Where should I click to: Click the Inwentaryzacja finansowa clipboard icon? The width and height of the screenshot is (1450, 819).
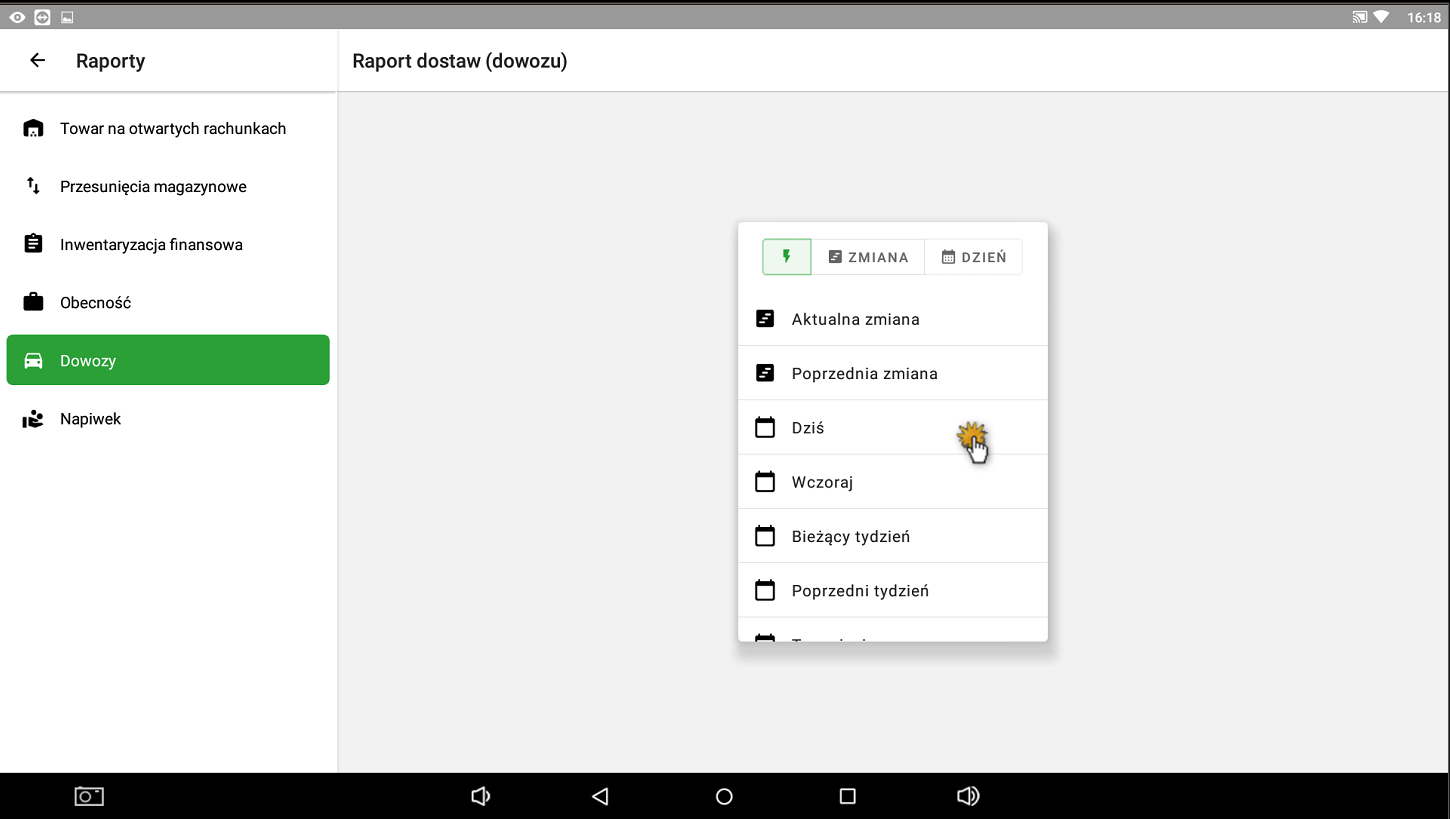[33, 244]
